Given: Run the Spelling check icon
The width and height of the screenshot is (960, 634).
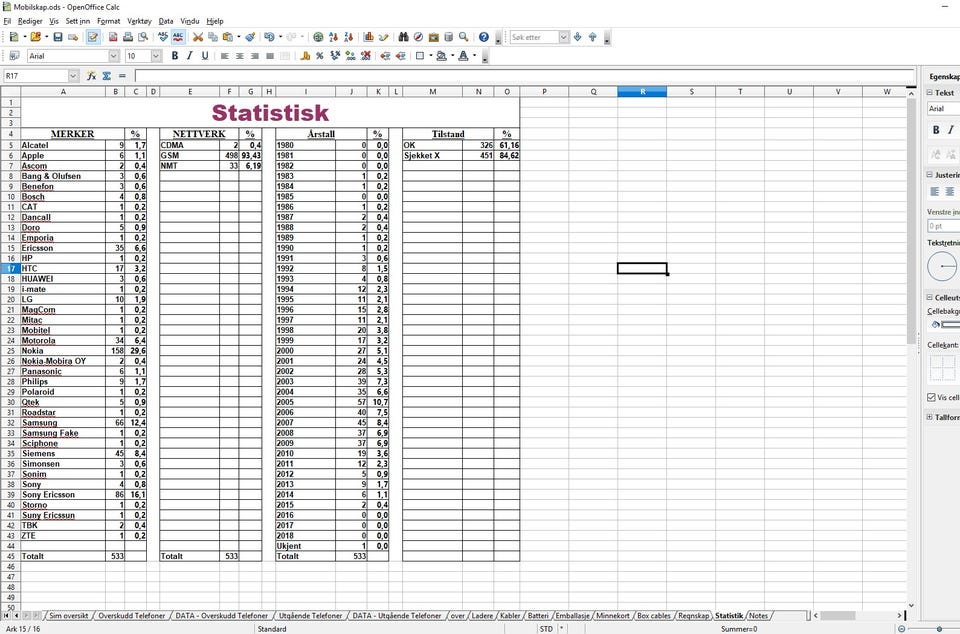Looking at the screenshot, I should (x=163, y=37).
